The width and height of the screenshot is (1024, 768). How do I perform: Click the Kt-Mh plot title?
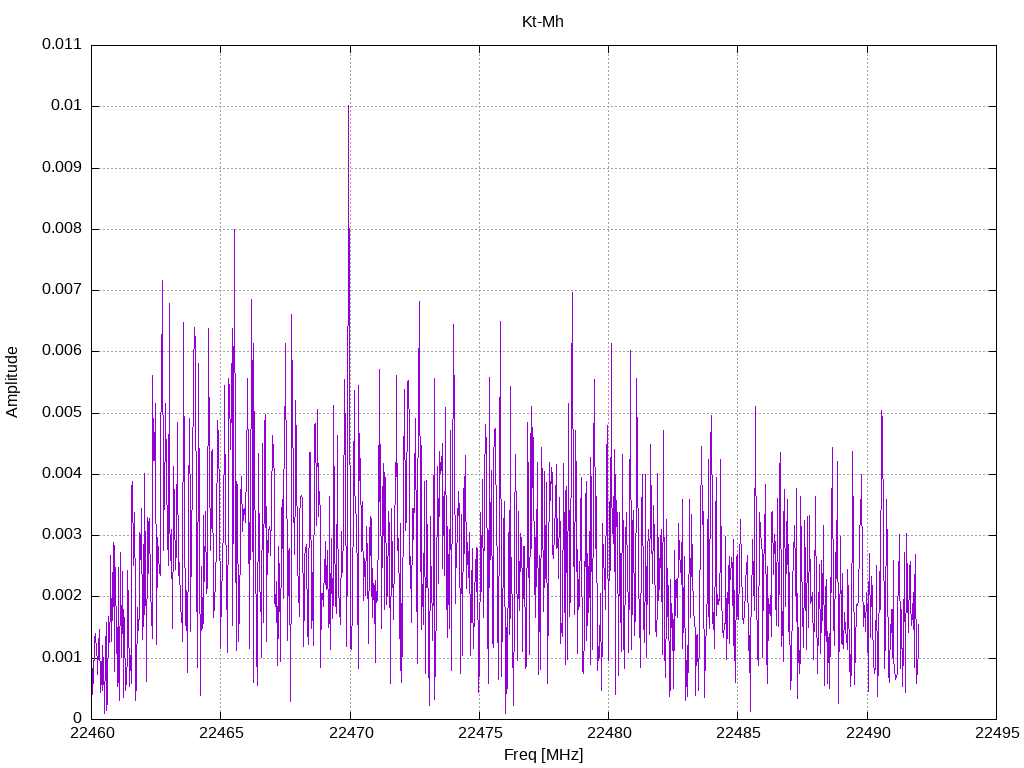(543, 21)
